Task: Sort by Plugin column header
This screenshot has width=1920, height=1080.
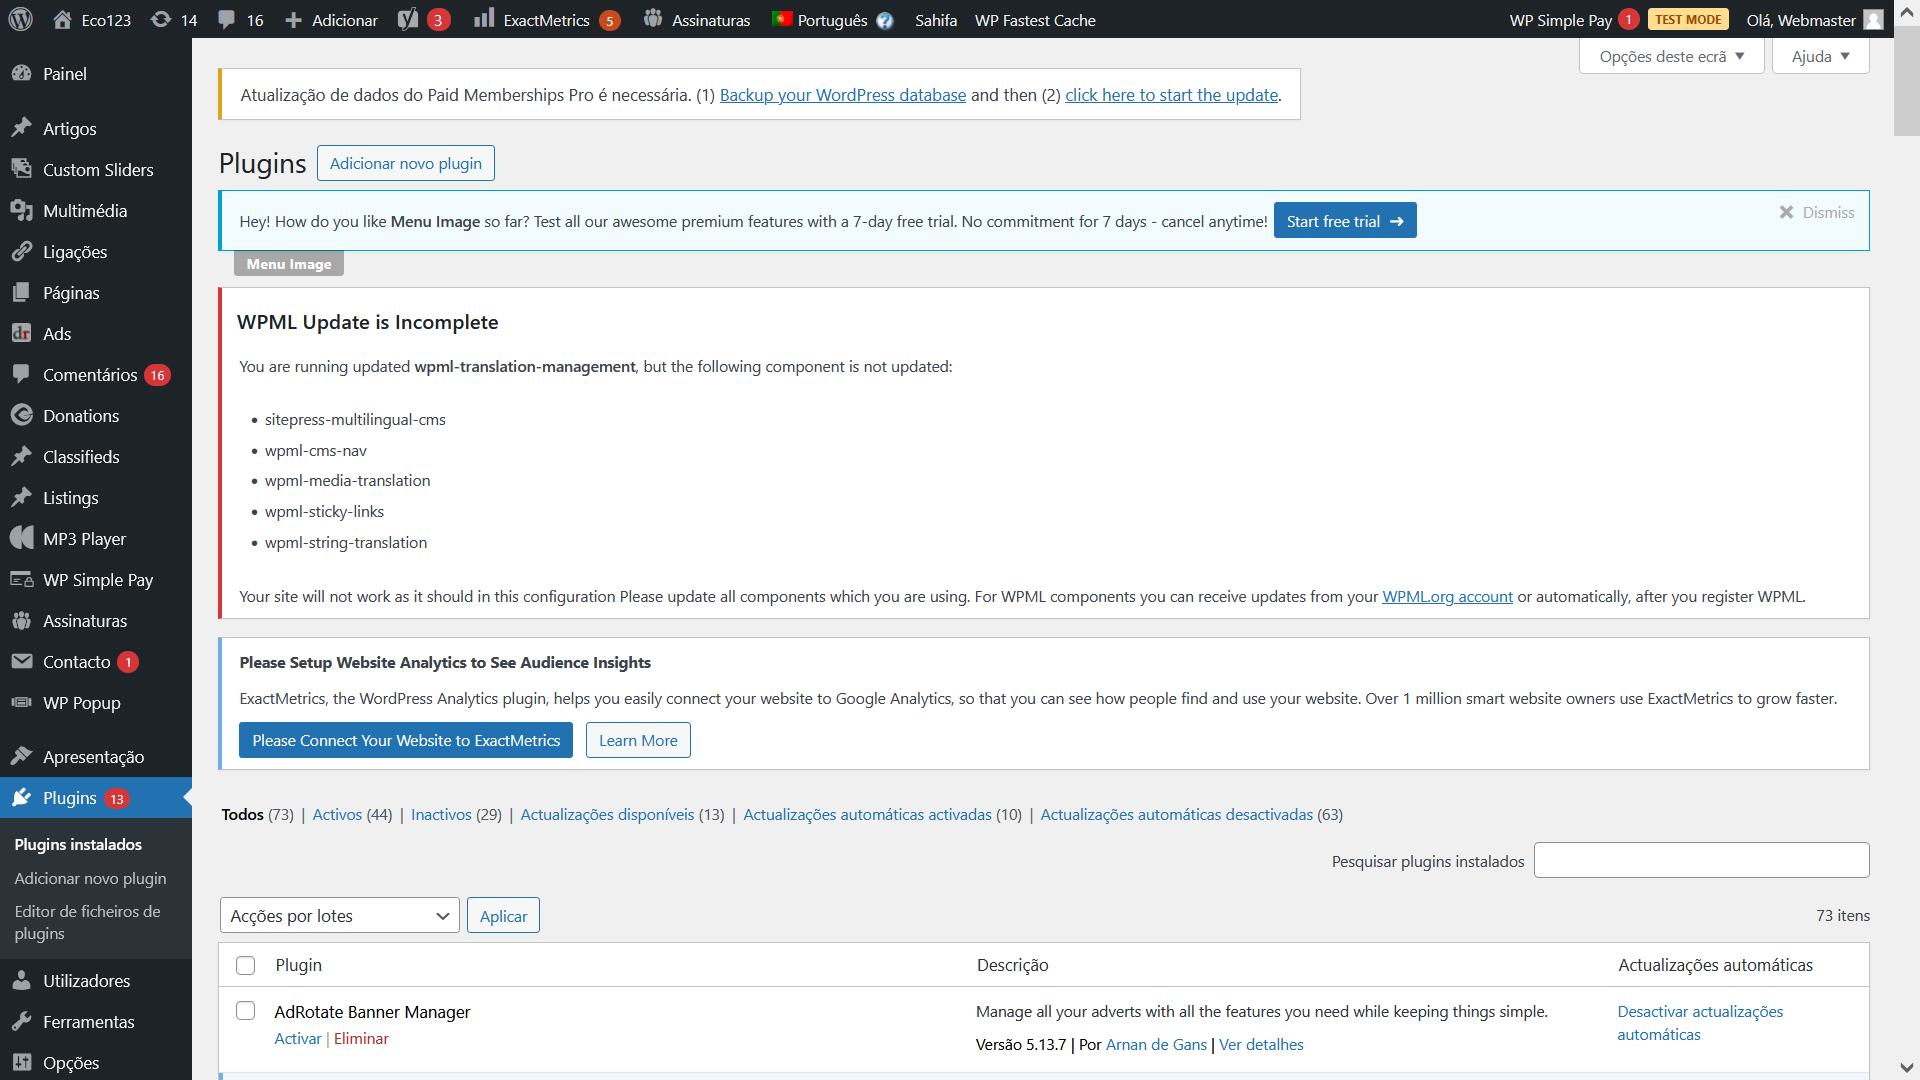Action: 298,965
